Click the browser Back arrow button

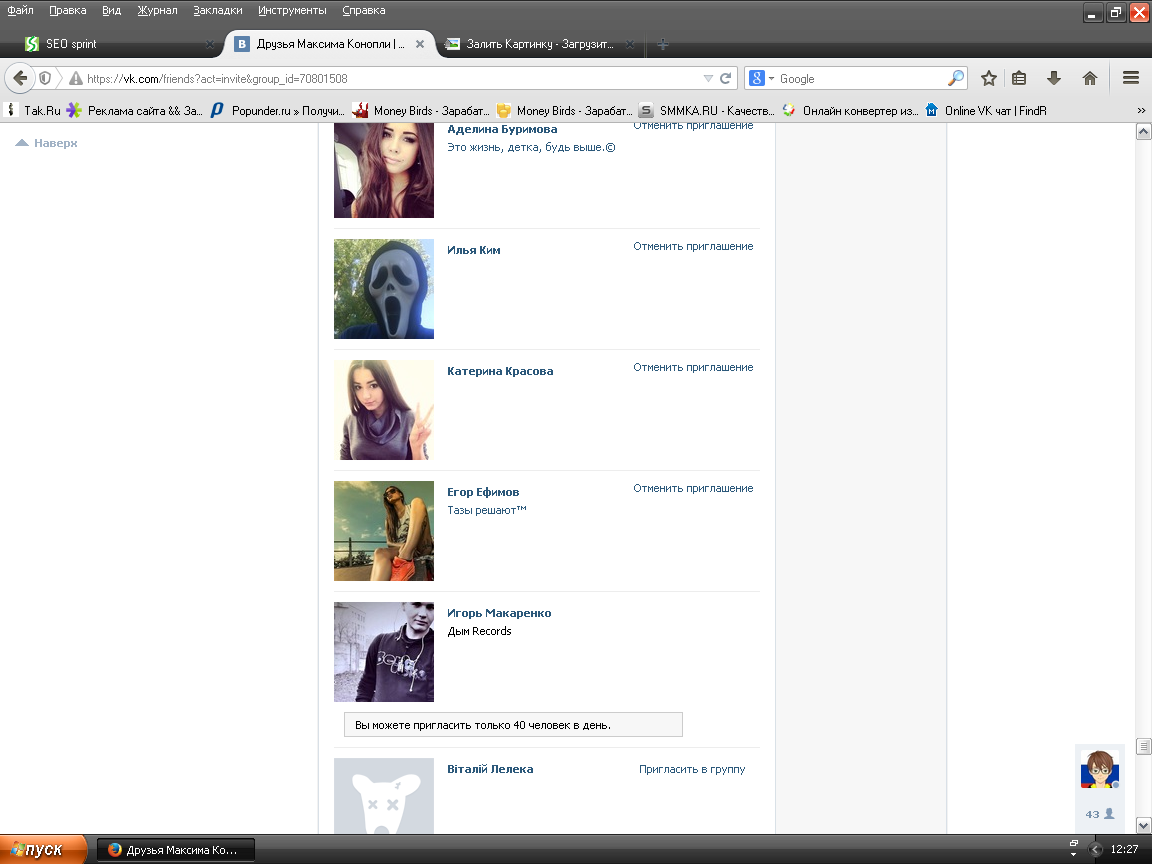pyautogui.click(x=21, y=78)
